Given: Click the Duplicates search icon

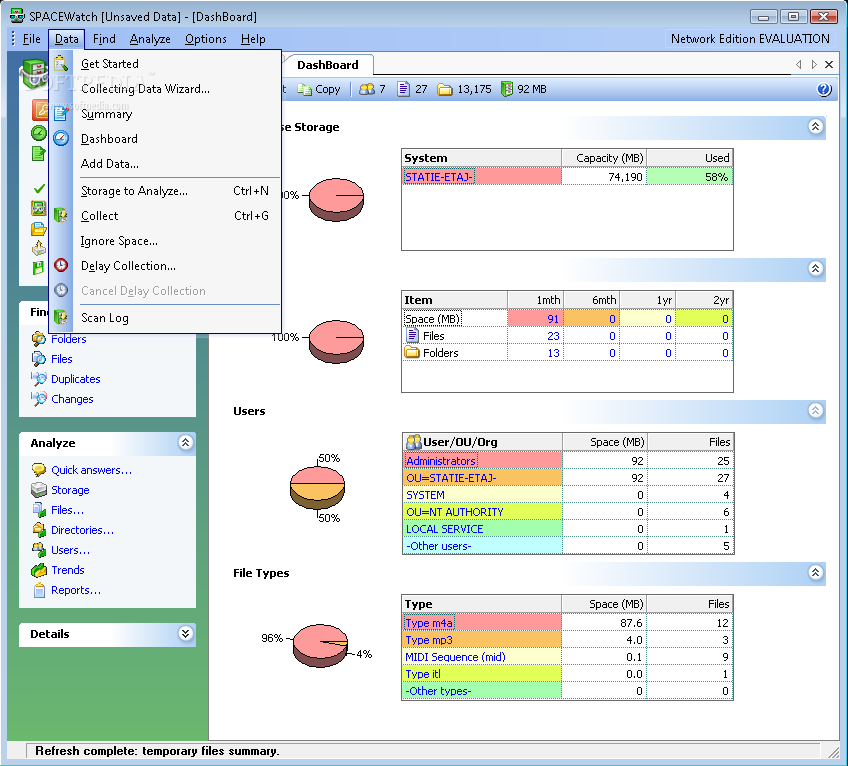Looking at the screenshot, I should coord(38,379).
